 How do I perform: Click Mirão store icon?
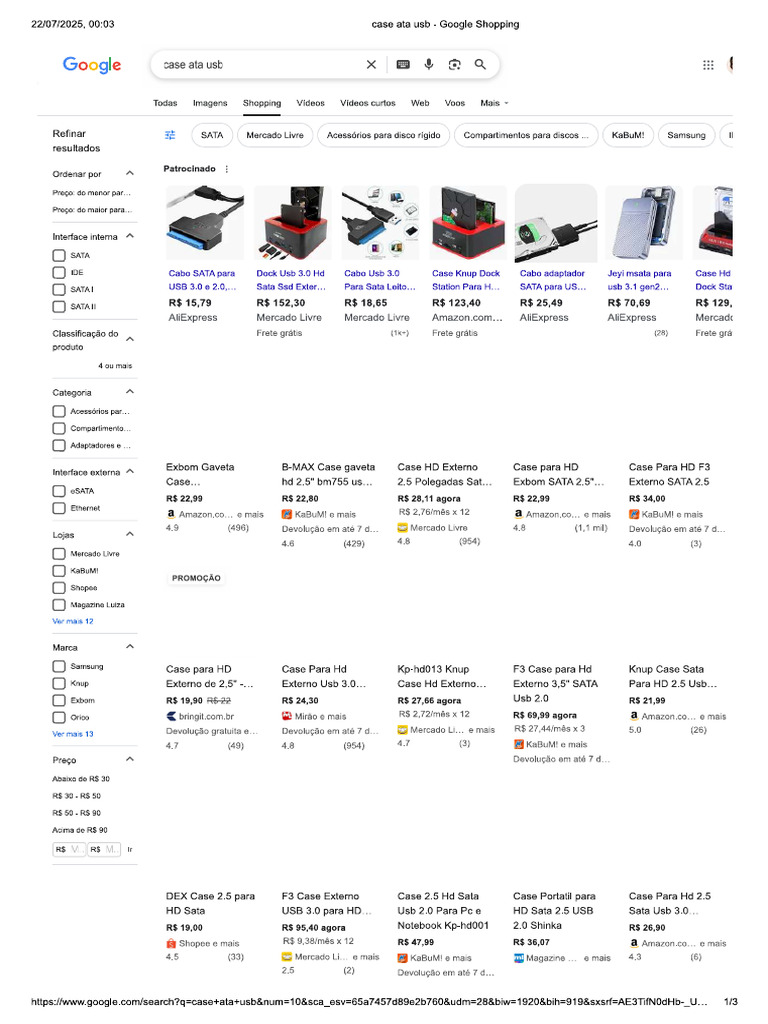[287, 716]
